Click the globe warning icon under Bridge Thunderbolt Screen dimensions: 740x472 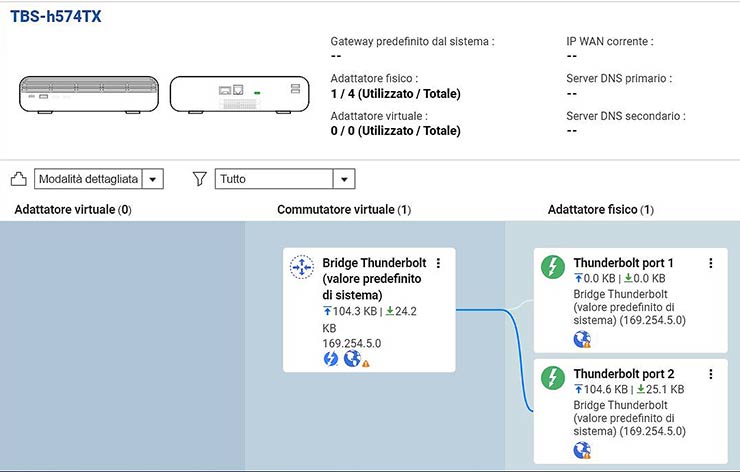point(354,359)
